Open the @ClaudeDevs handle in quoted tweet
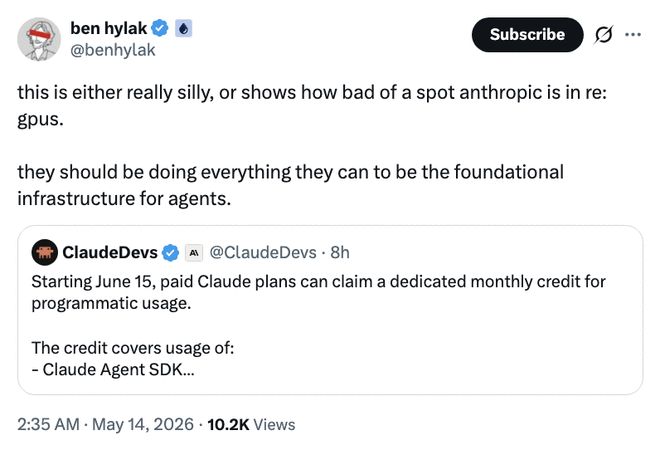The image size is (660, 450). pos(263,253)
